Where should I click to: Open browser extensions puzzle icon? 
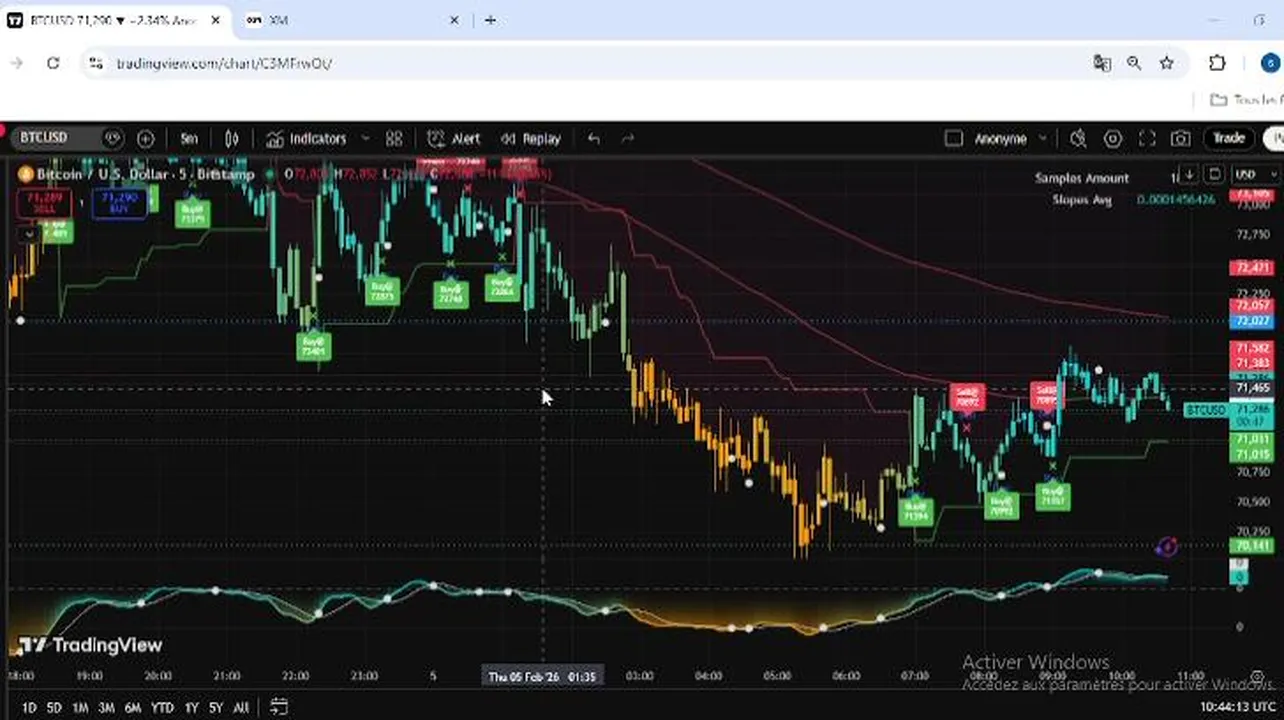pos(1217,63)
